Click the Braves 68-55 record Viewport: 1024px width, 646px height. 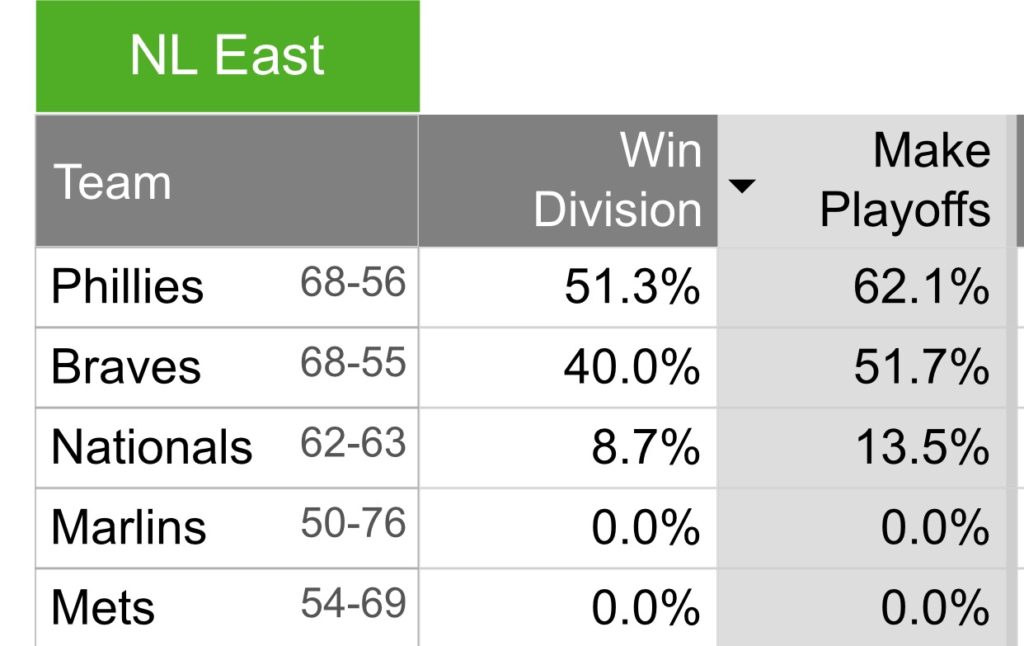(353, 363)
